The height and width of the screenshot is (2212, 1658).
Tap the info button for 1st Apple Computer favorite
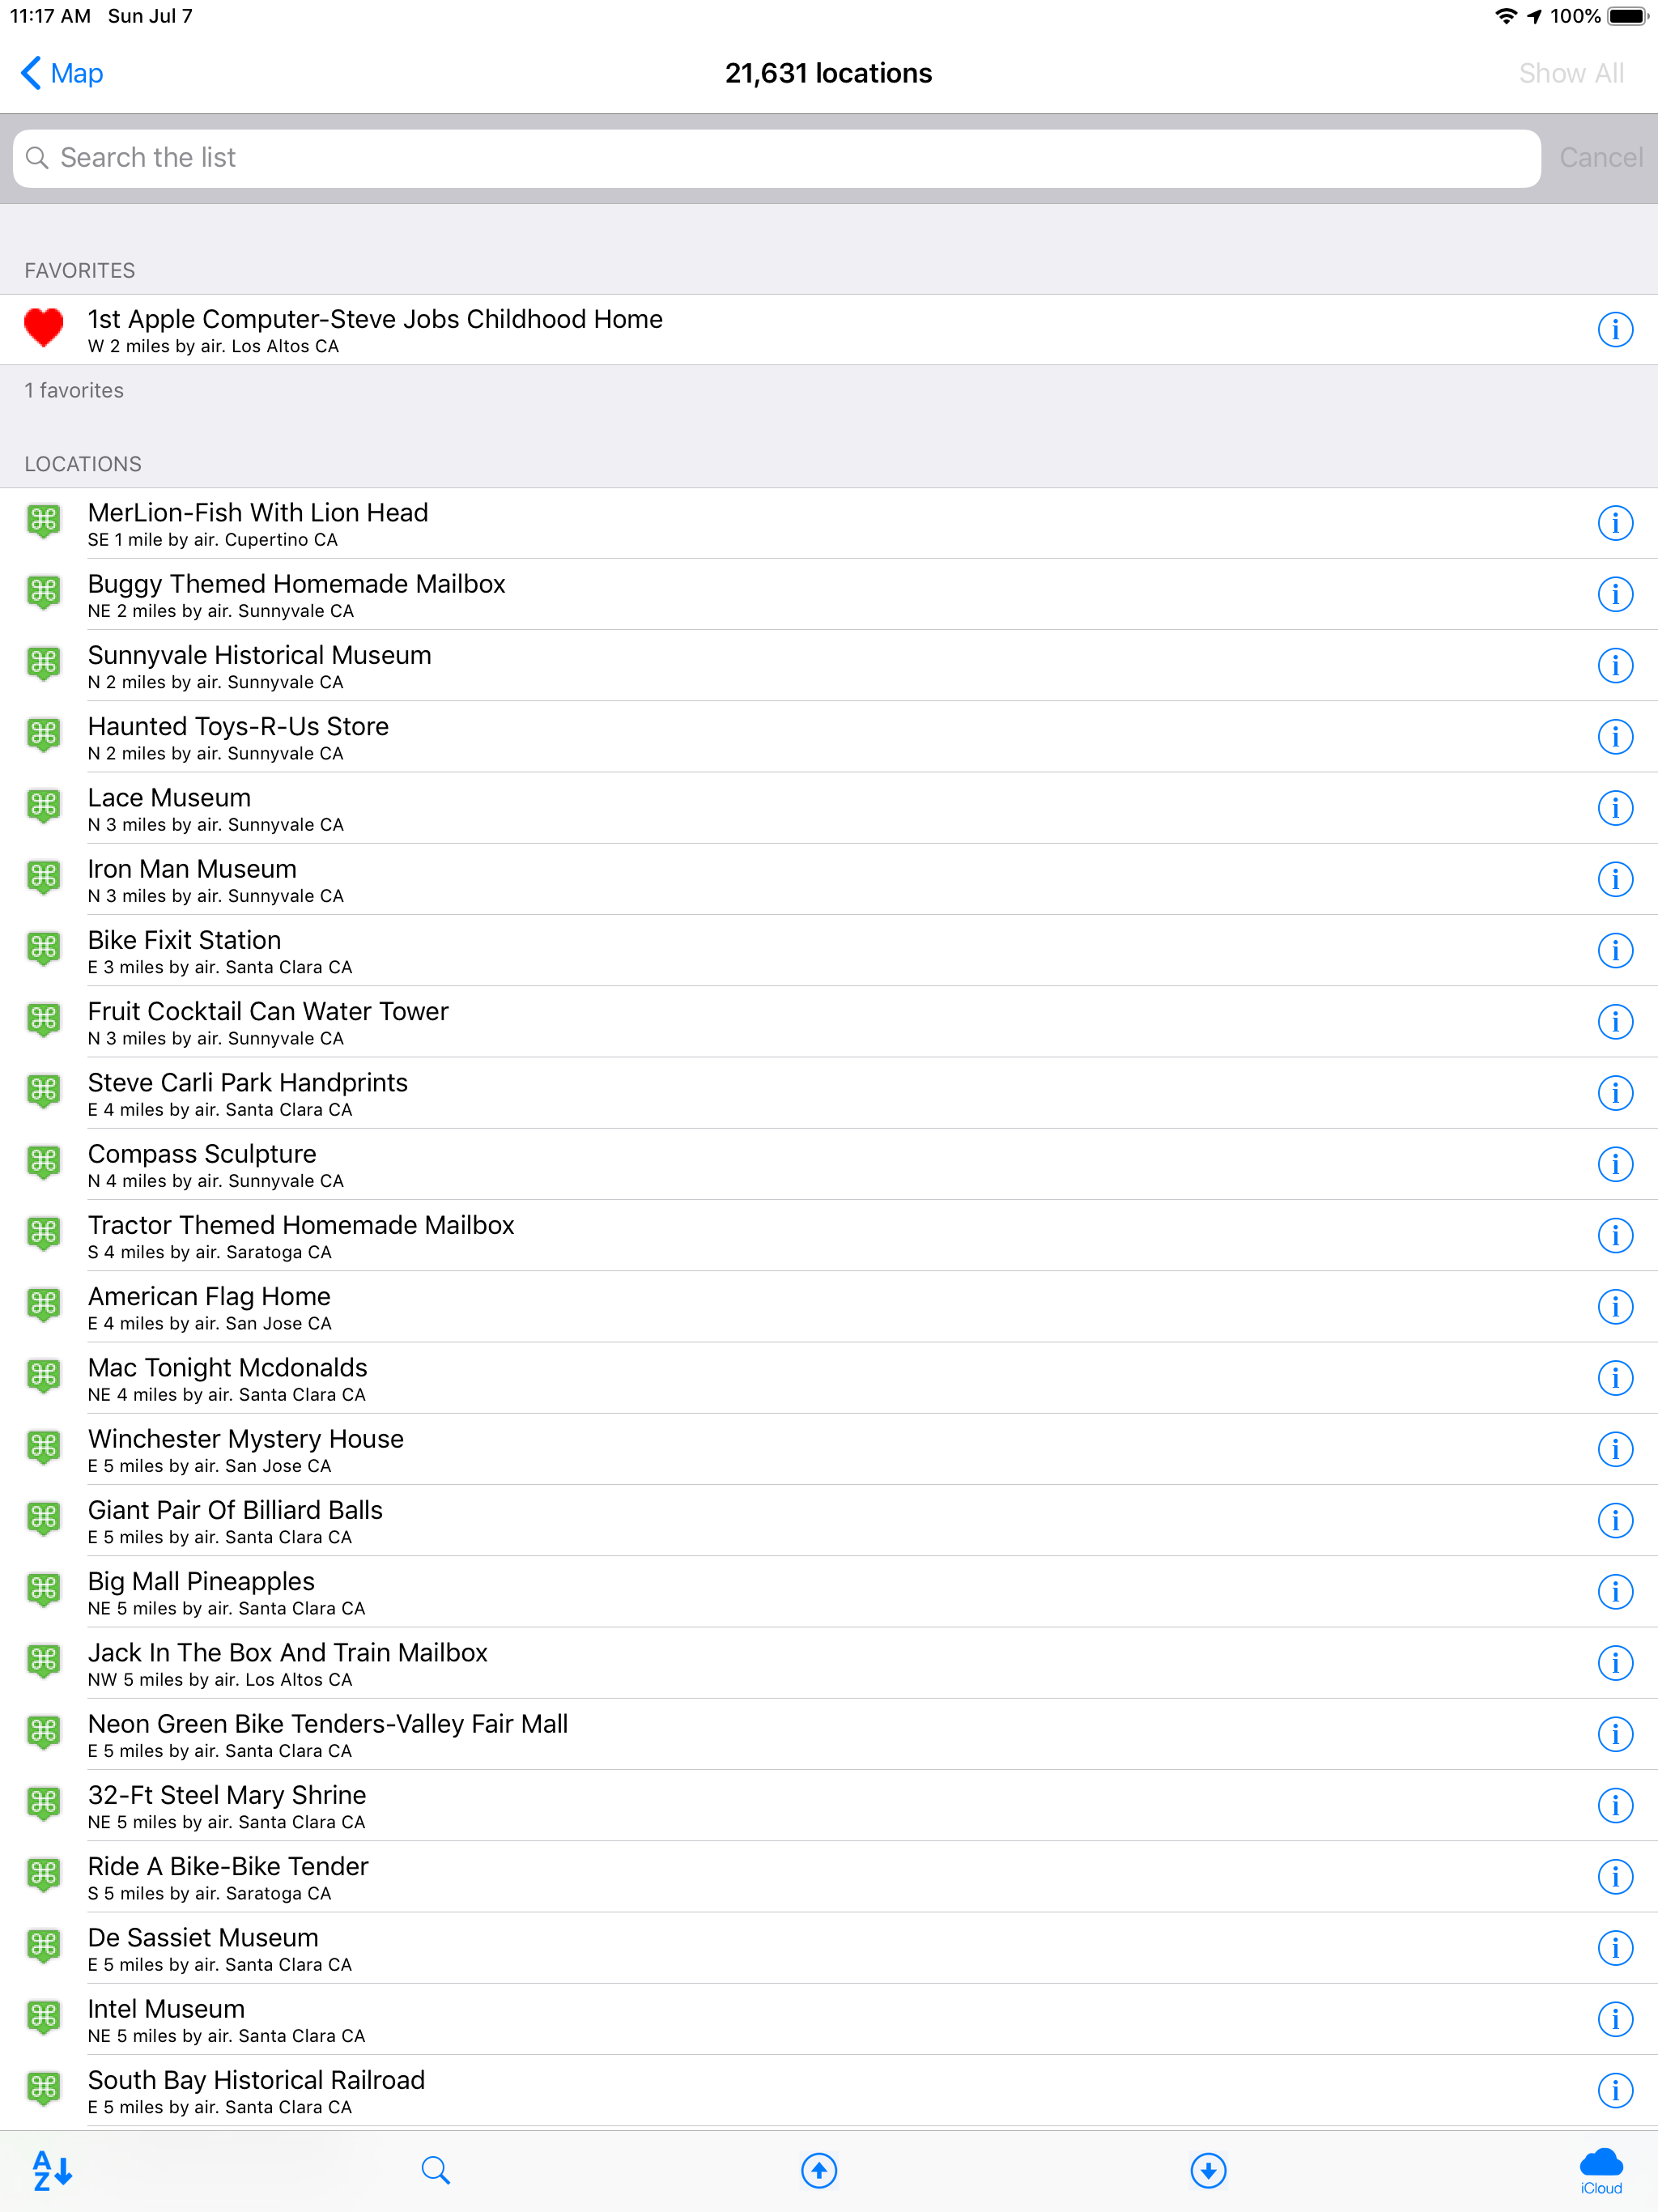click(x=1615, y=328)
